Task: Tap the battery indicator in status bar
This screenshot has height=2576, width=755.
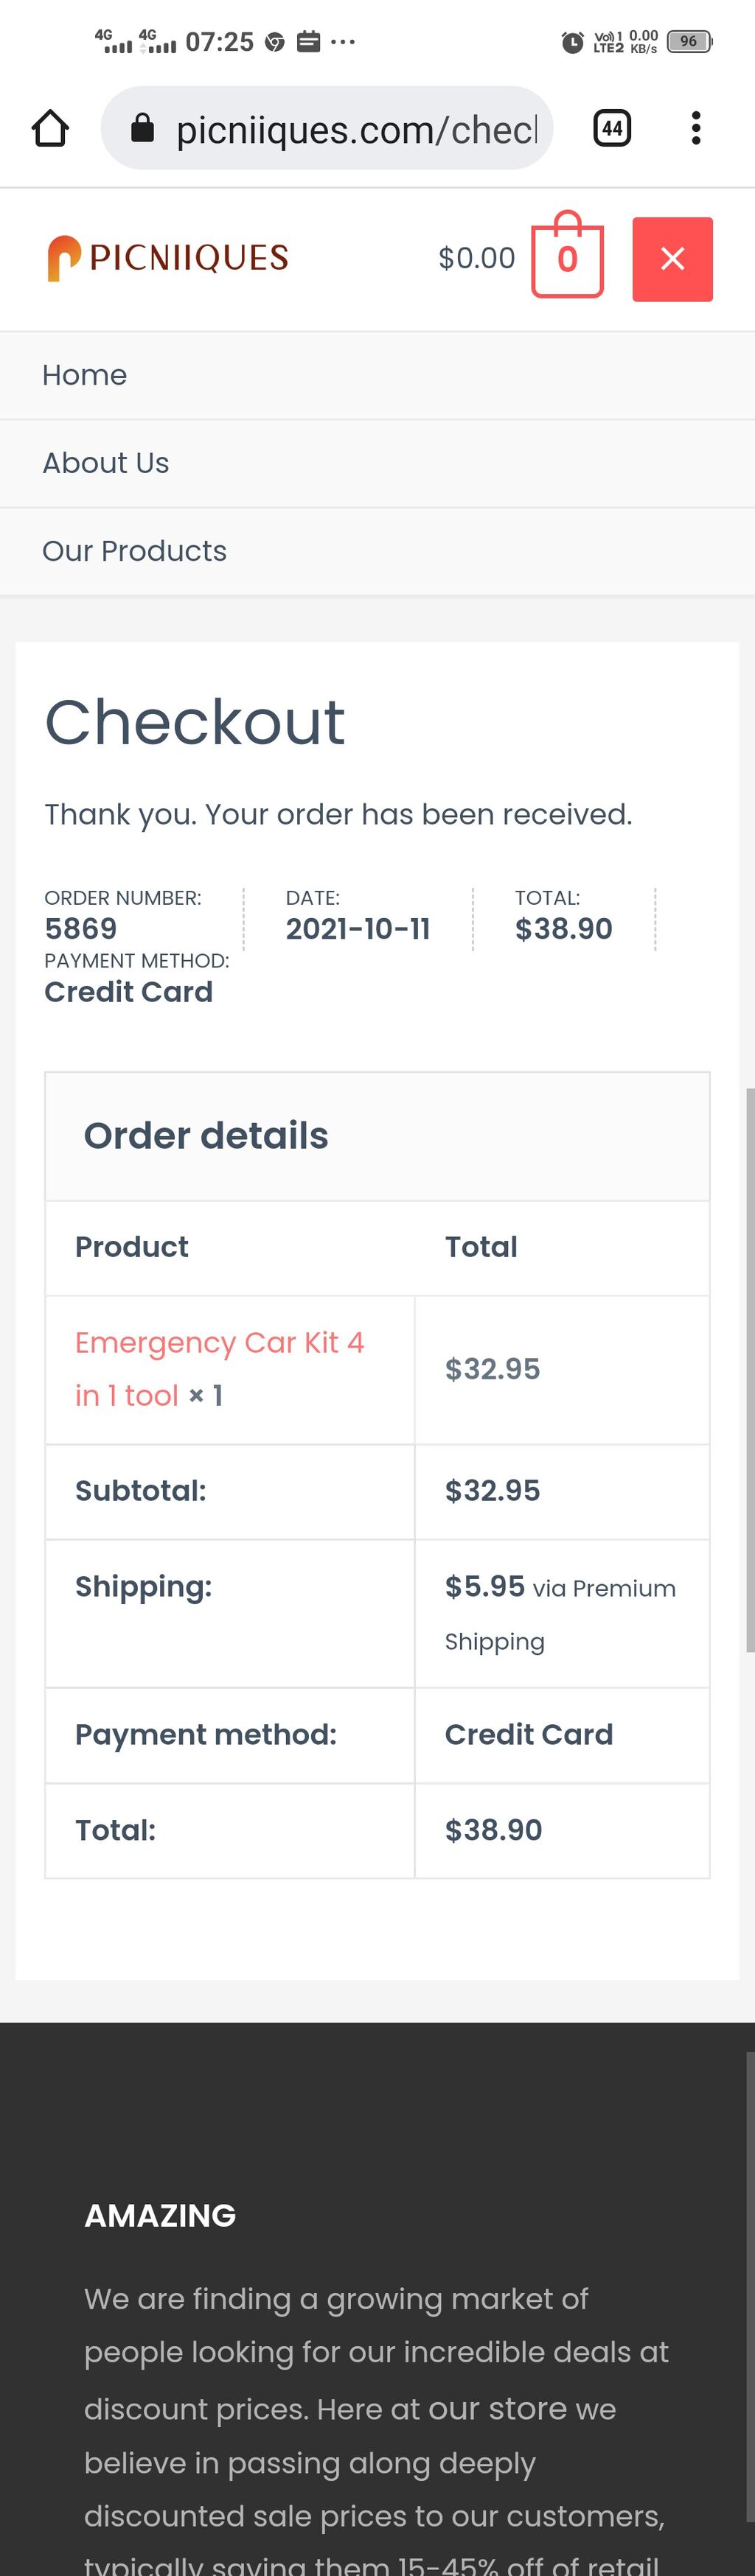Action: [x=689, y=42]
